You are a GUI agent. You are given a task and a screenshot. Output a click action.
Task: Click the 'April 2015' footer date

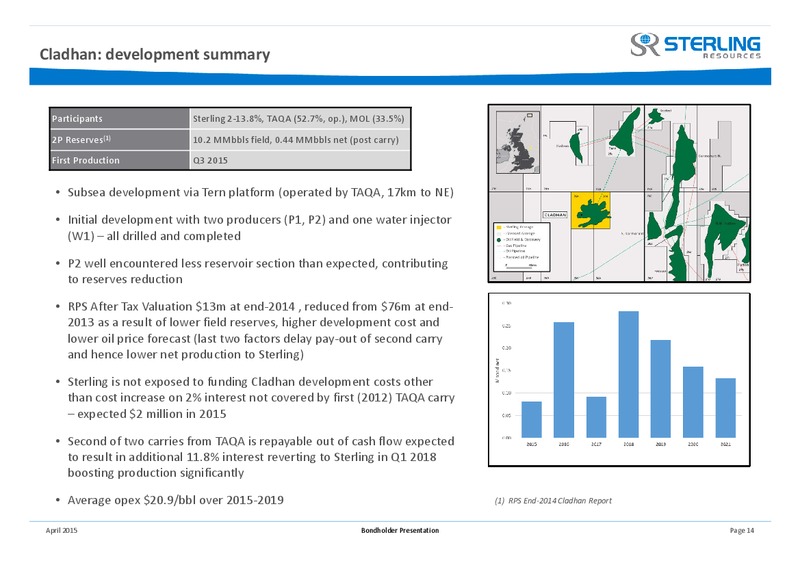[62, 530]
